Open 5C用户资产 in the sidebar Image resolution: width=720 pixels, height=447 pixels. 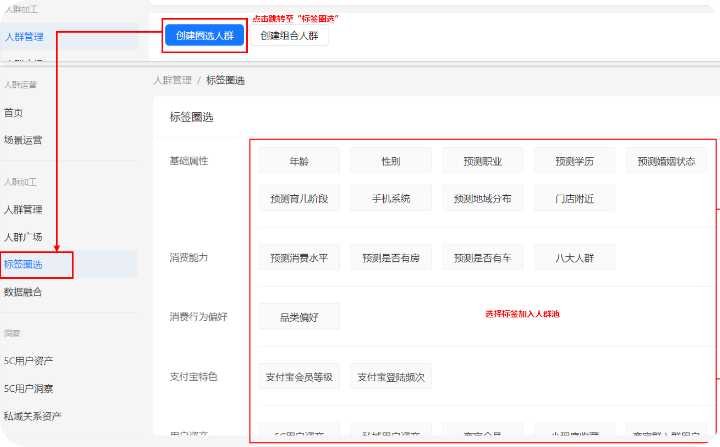(28, 361)
